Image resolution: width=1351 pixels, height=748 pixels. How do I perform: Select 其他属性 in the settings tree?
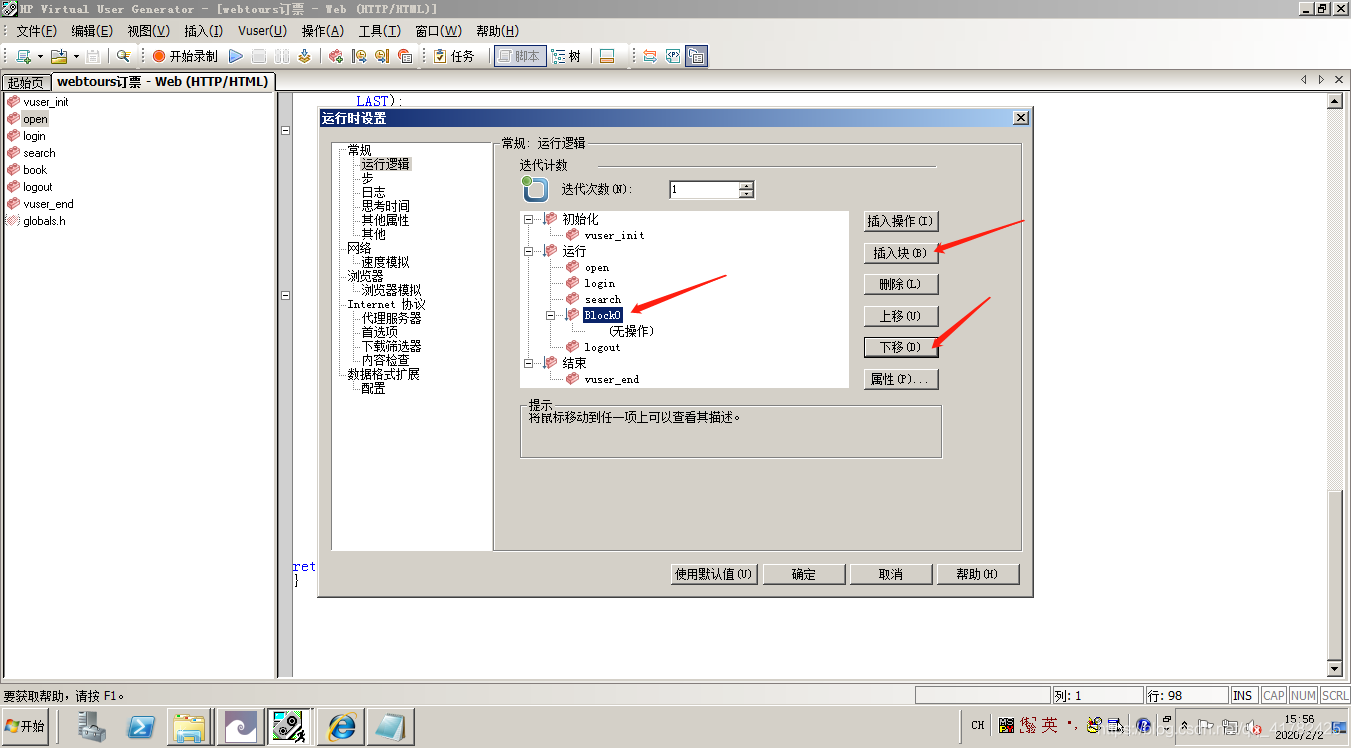pos(385,220)
